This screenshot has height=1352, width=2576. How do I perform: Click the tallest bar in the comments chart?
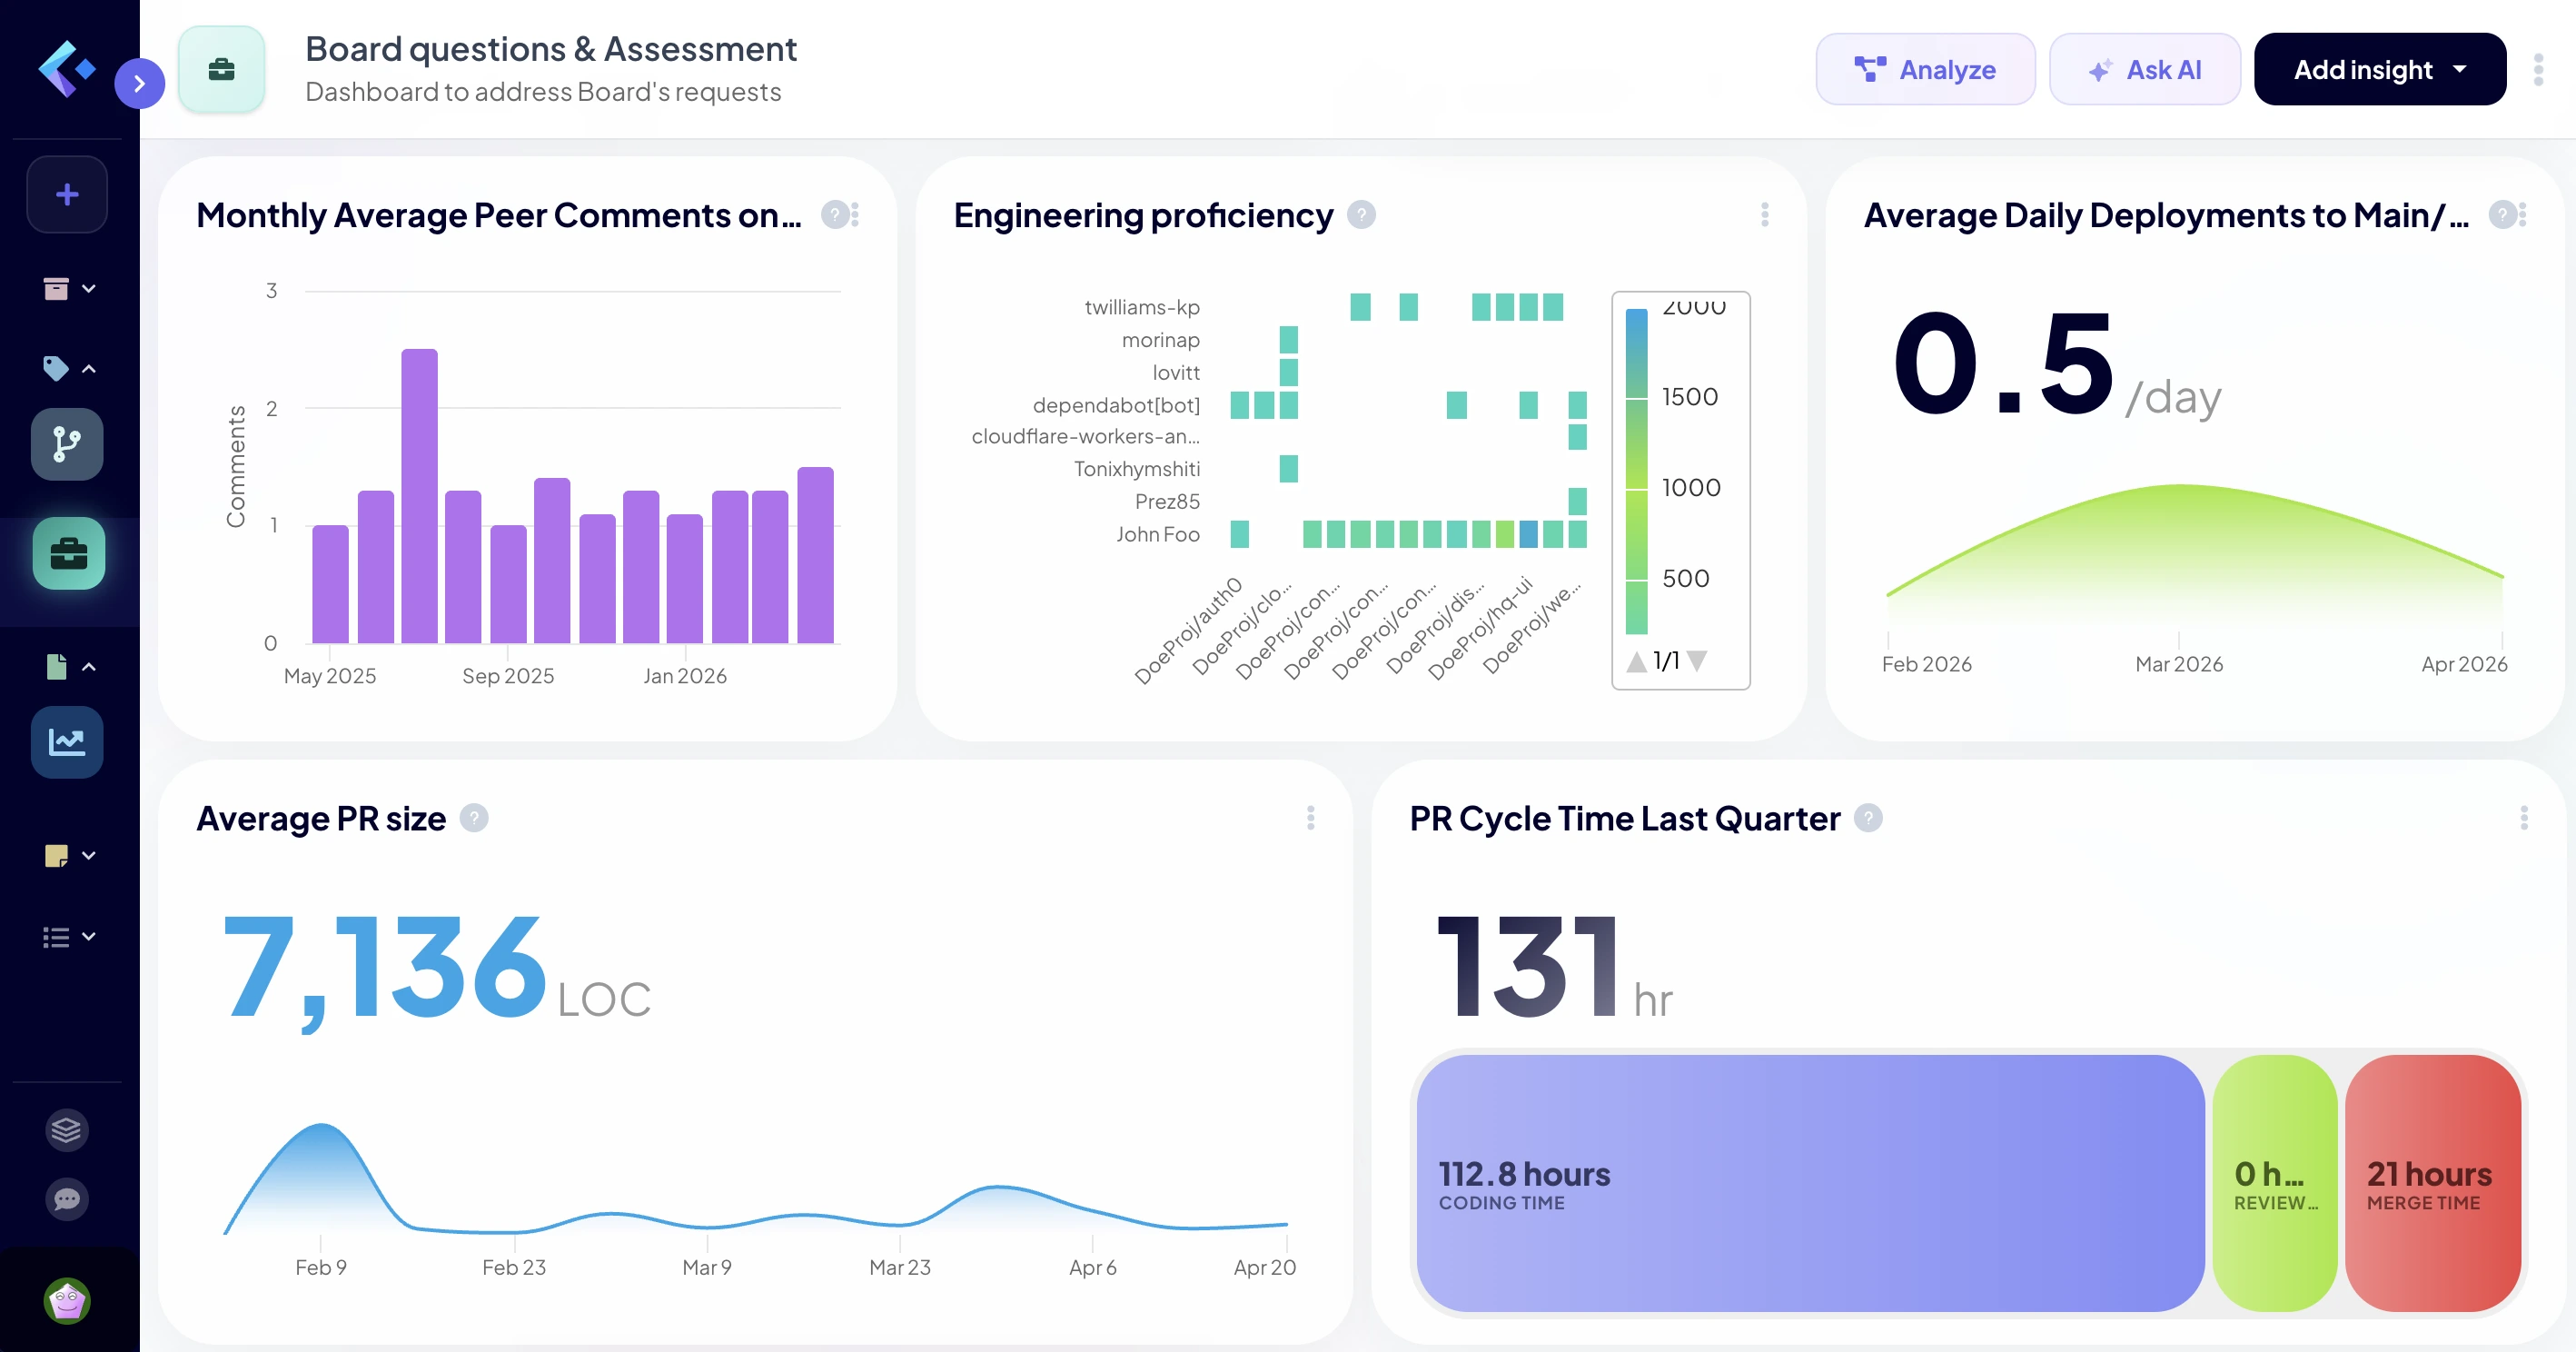tap(419, 496)
